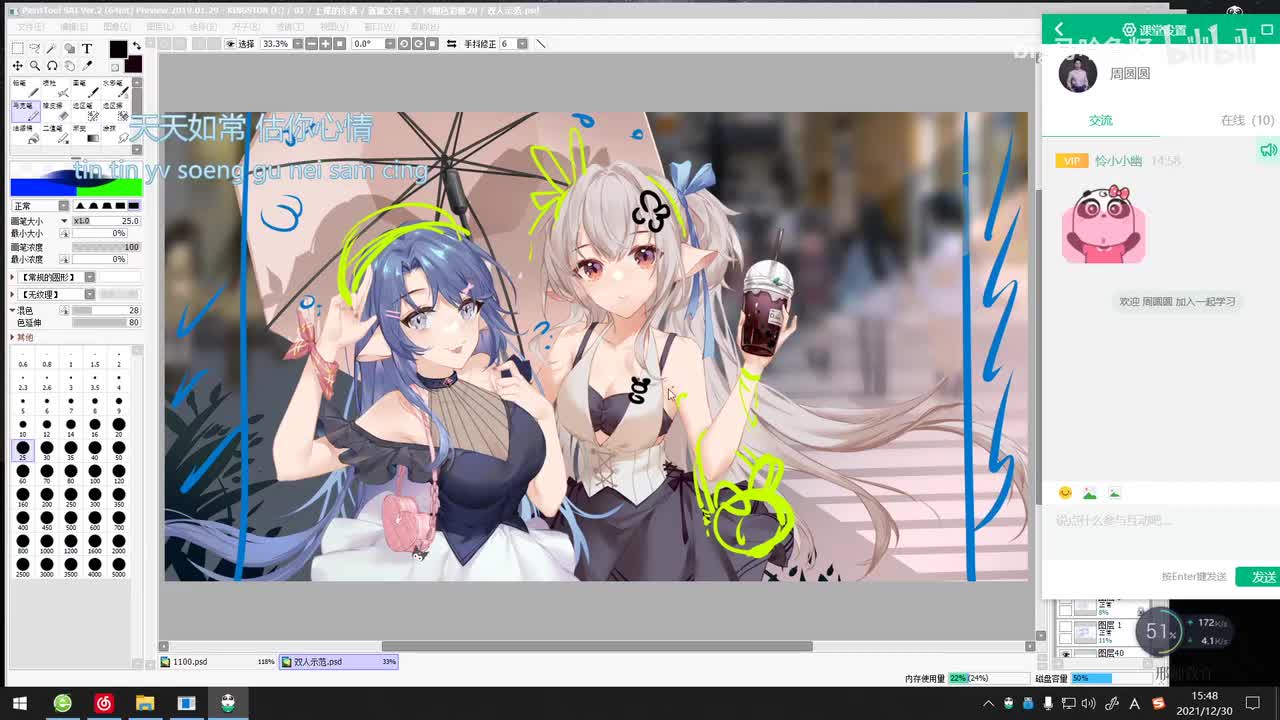Open File Explorer from the taskbar
This screenshot has width=1280, height=720.
click(145, 703)
